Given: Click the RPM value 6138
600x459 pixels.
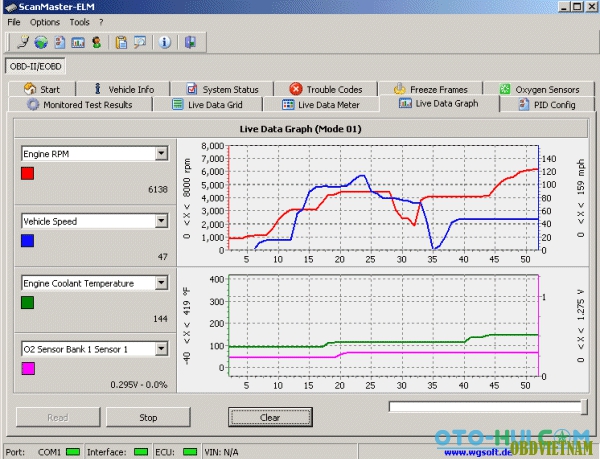Looking at the screenshot, I should pyautogui.click(x=158, y=189).
